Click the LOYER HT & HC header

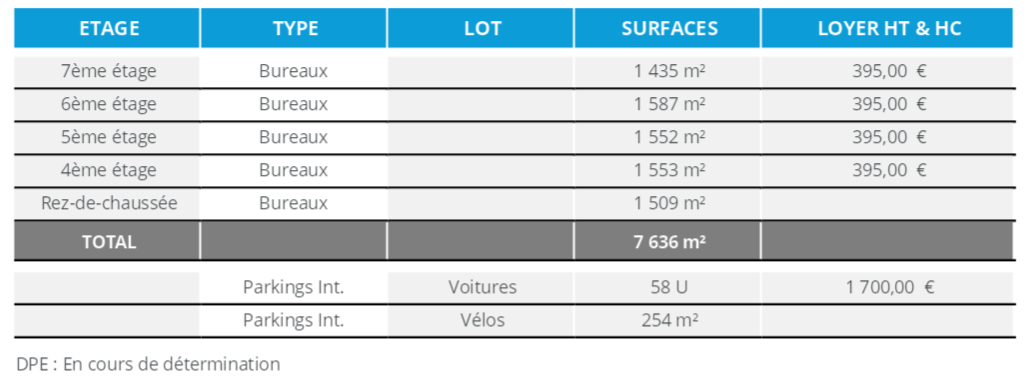point(888,28)
